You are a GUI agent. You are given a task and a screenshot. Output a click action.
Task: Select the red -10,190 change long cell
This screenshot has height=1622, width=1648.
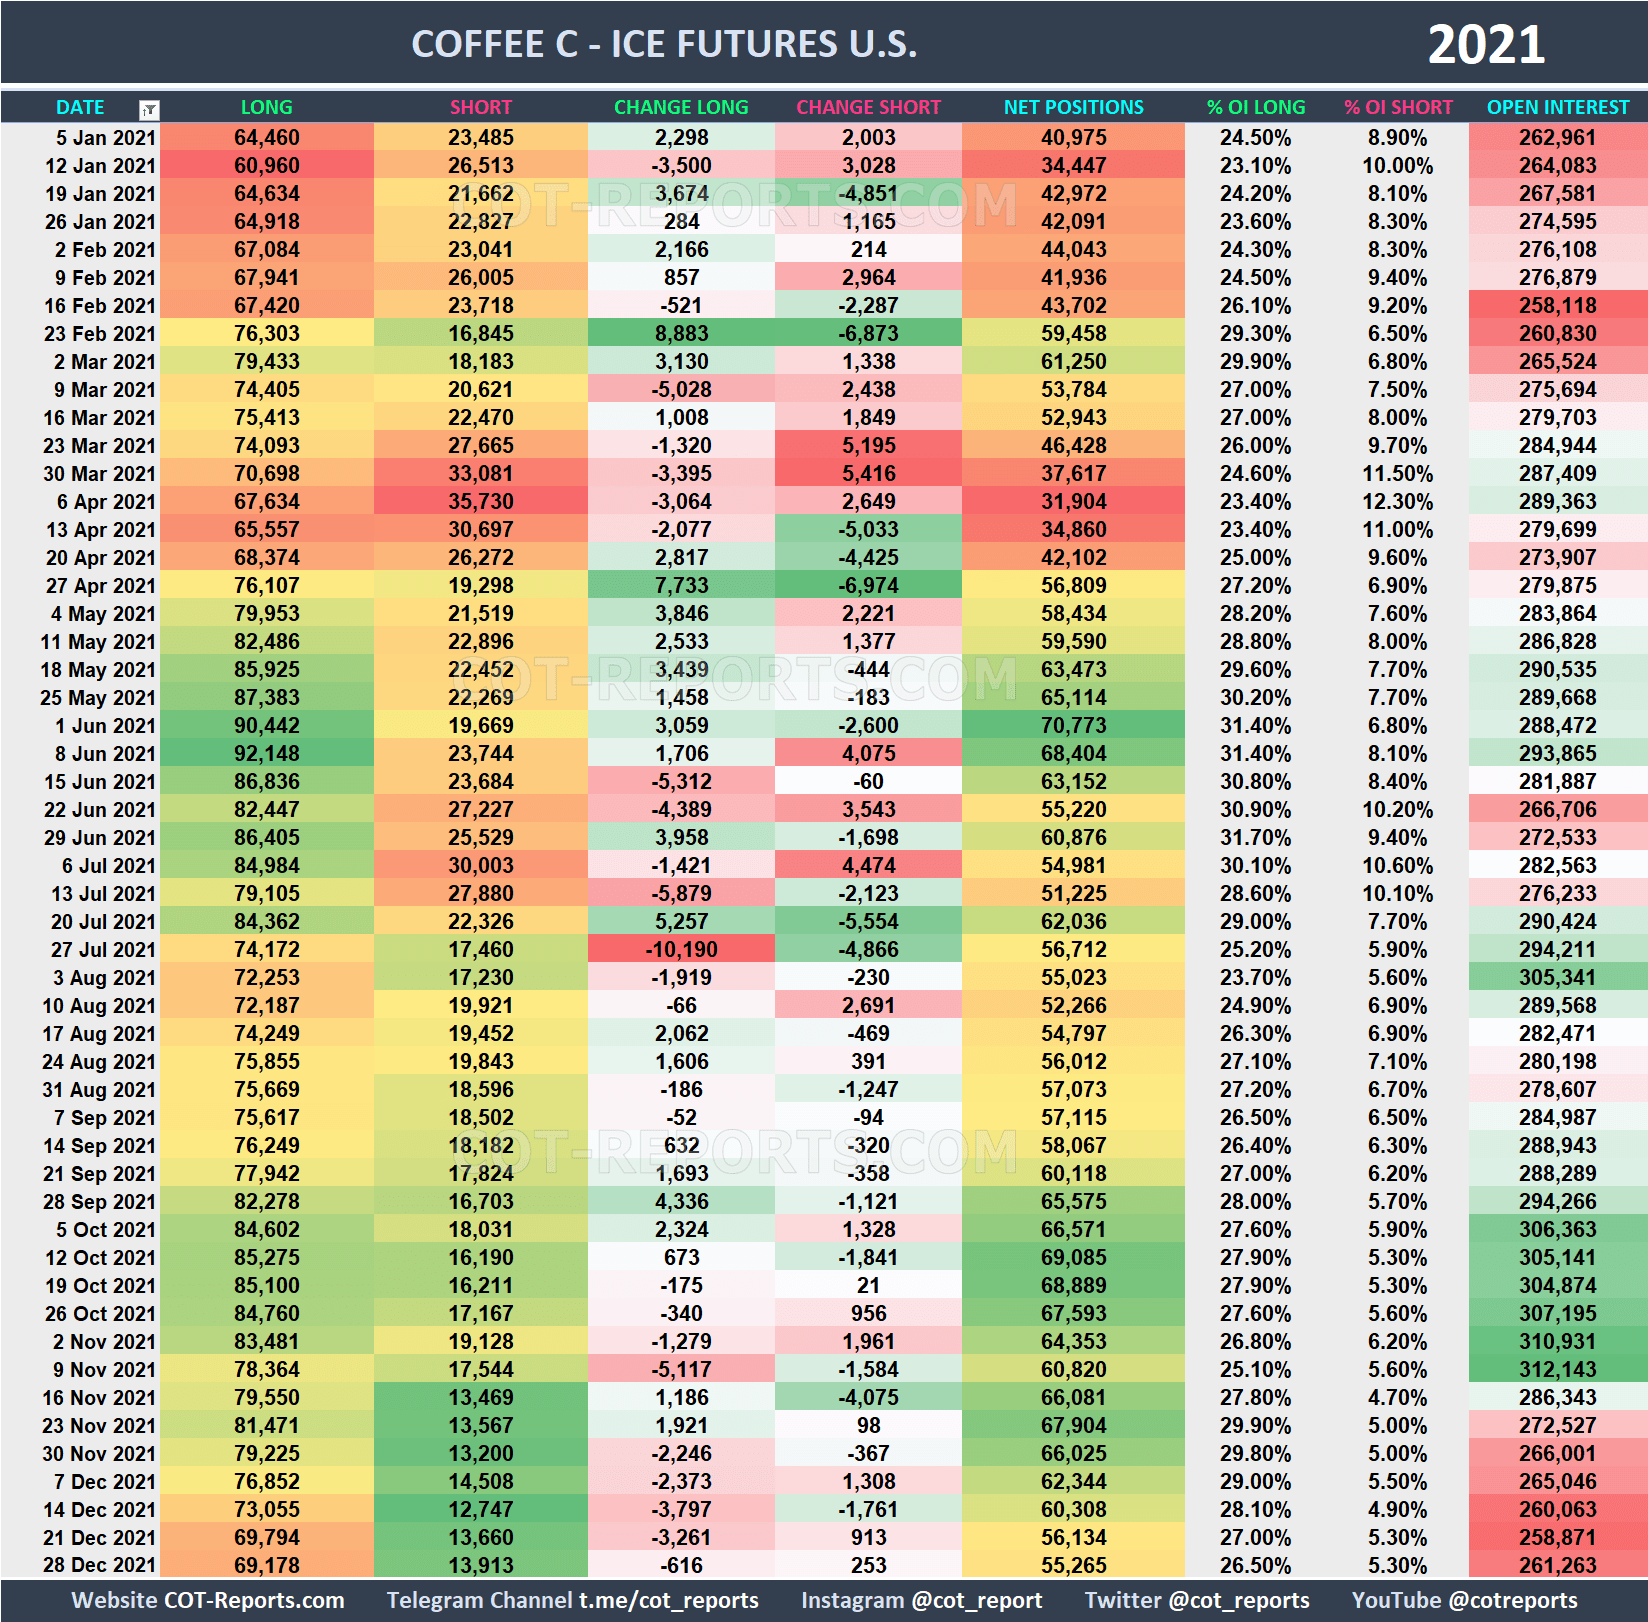pyautogui.click(x=681, y=949)
